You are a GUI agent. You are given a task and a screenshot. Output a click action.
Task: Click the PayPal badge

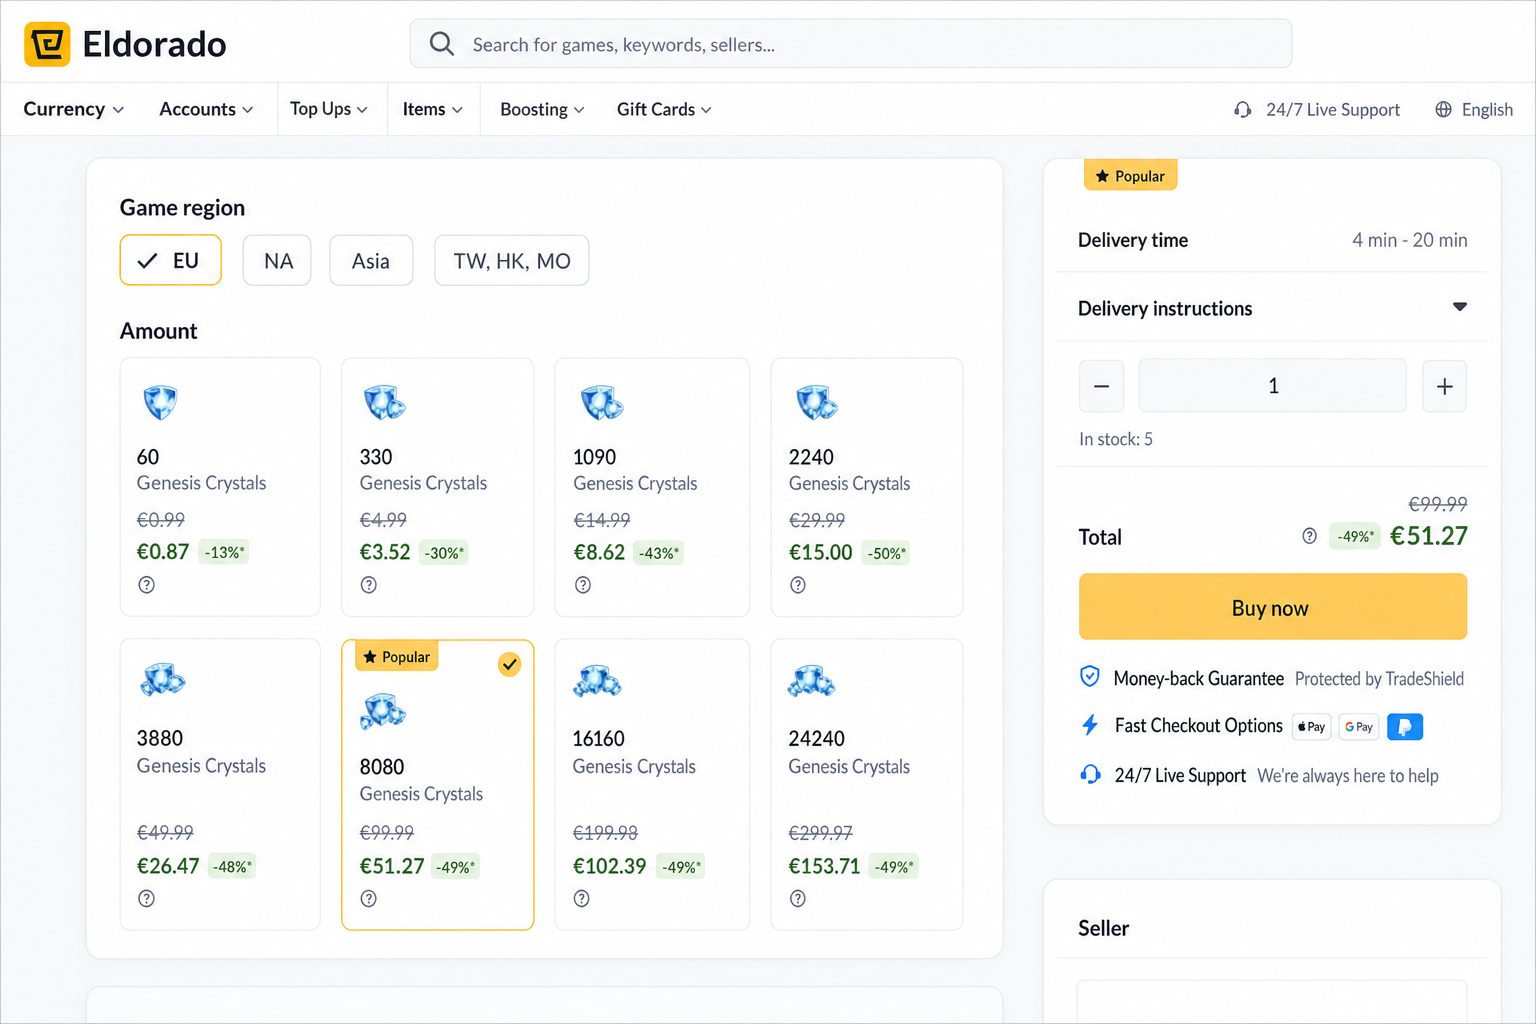[x=1405, y=727]
